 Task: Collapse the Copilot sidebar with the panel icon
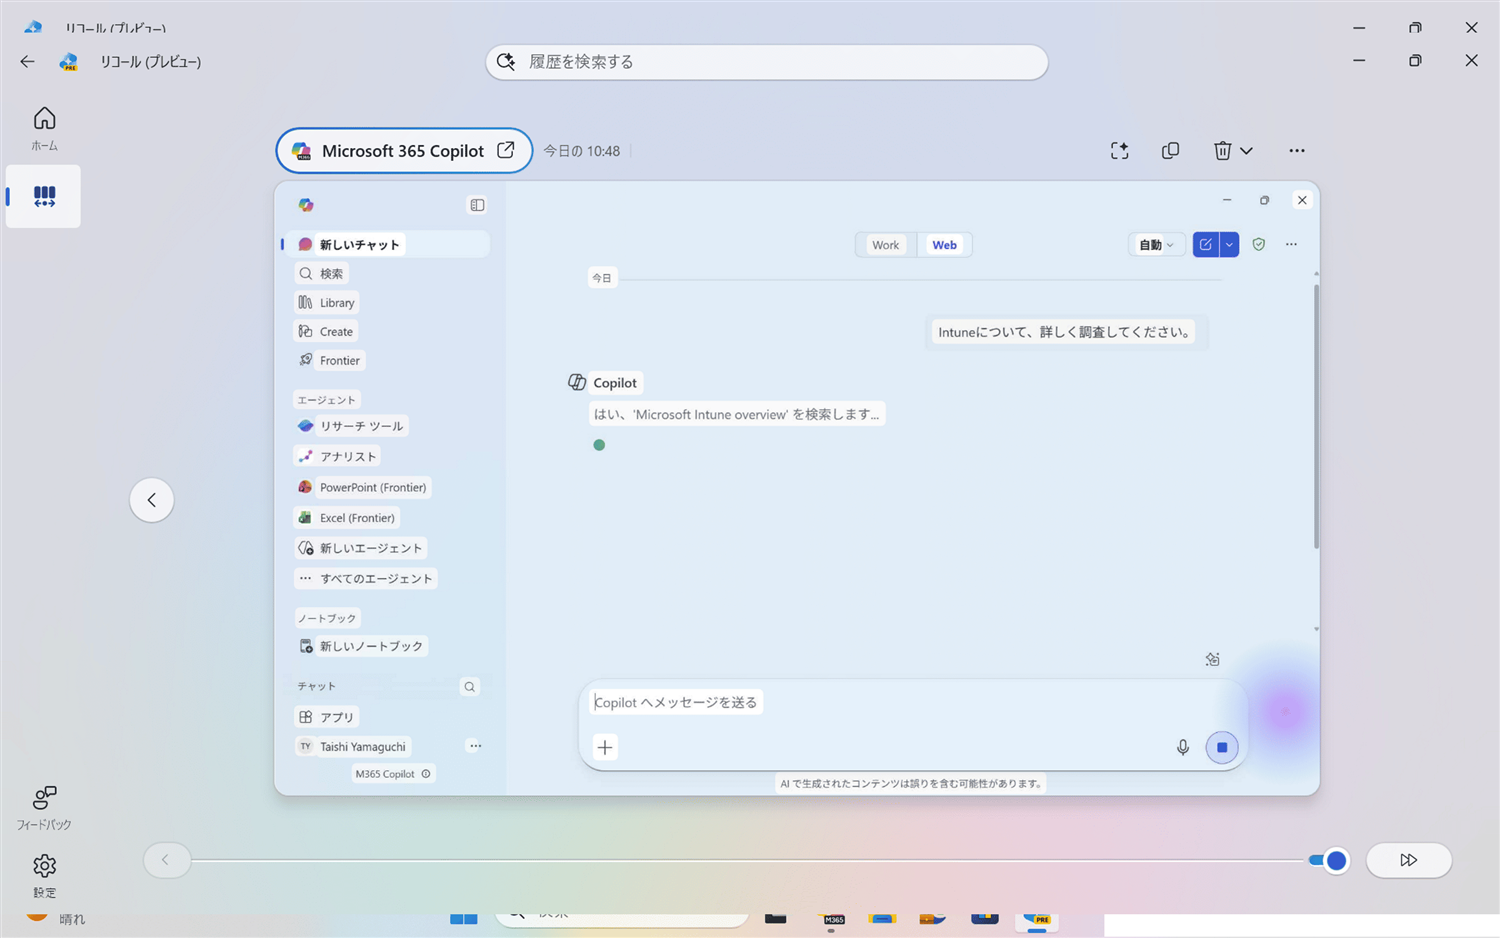(477, 205)
